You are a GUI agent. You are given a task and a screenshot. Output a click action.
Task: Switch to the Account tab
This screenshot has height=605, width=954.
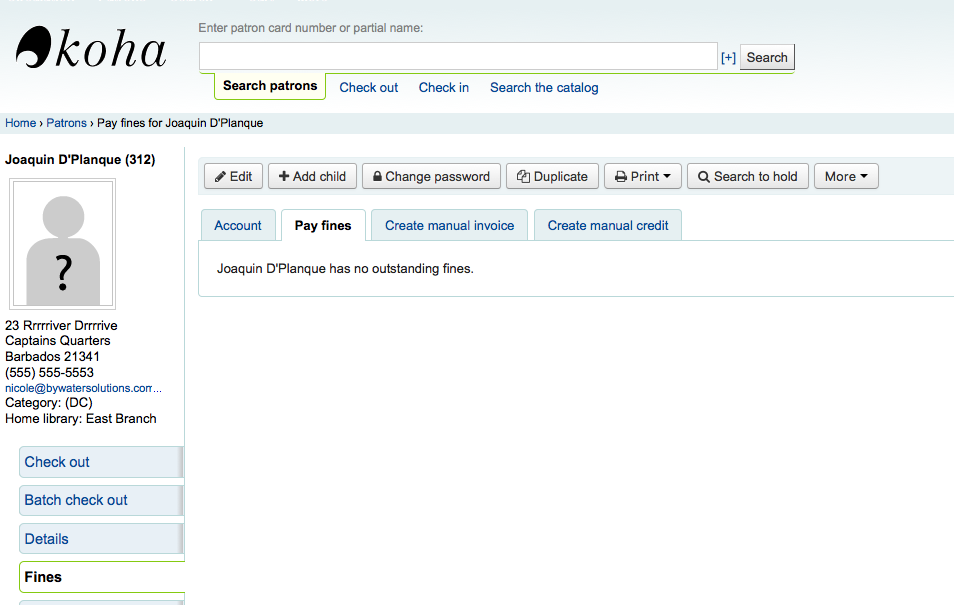pyautogui.click(x=238, y=225)
